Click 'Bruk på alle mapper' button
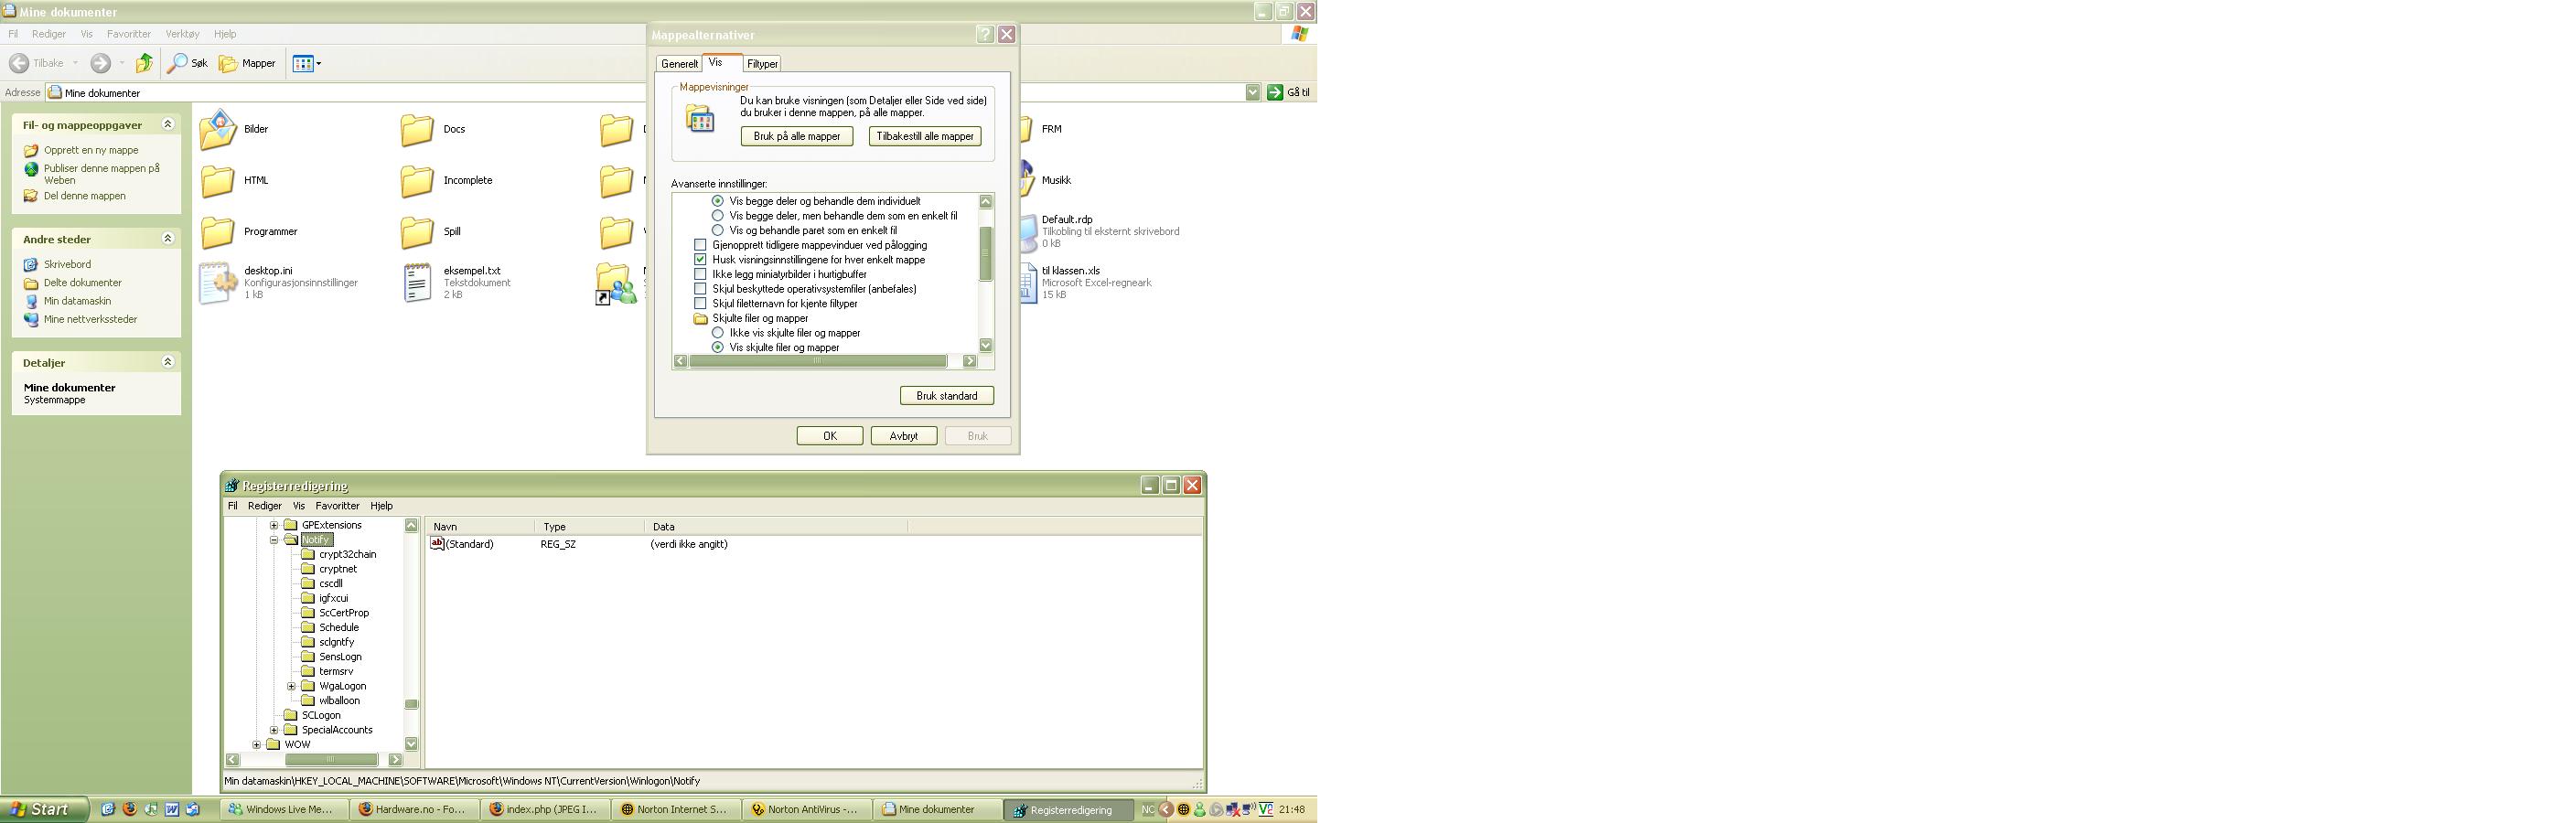This screenshot has height=823, width=2576. [797, 136]
